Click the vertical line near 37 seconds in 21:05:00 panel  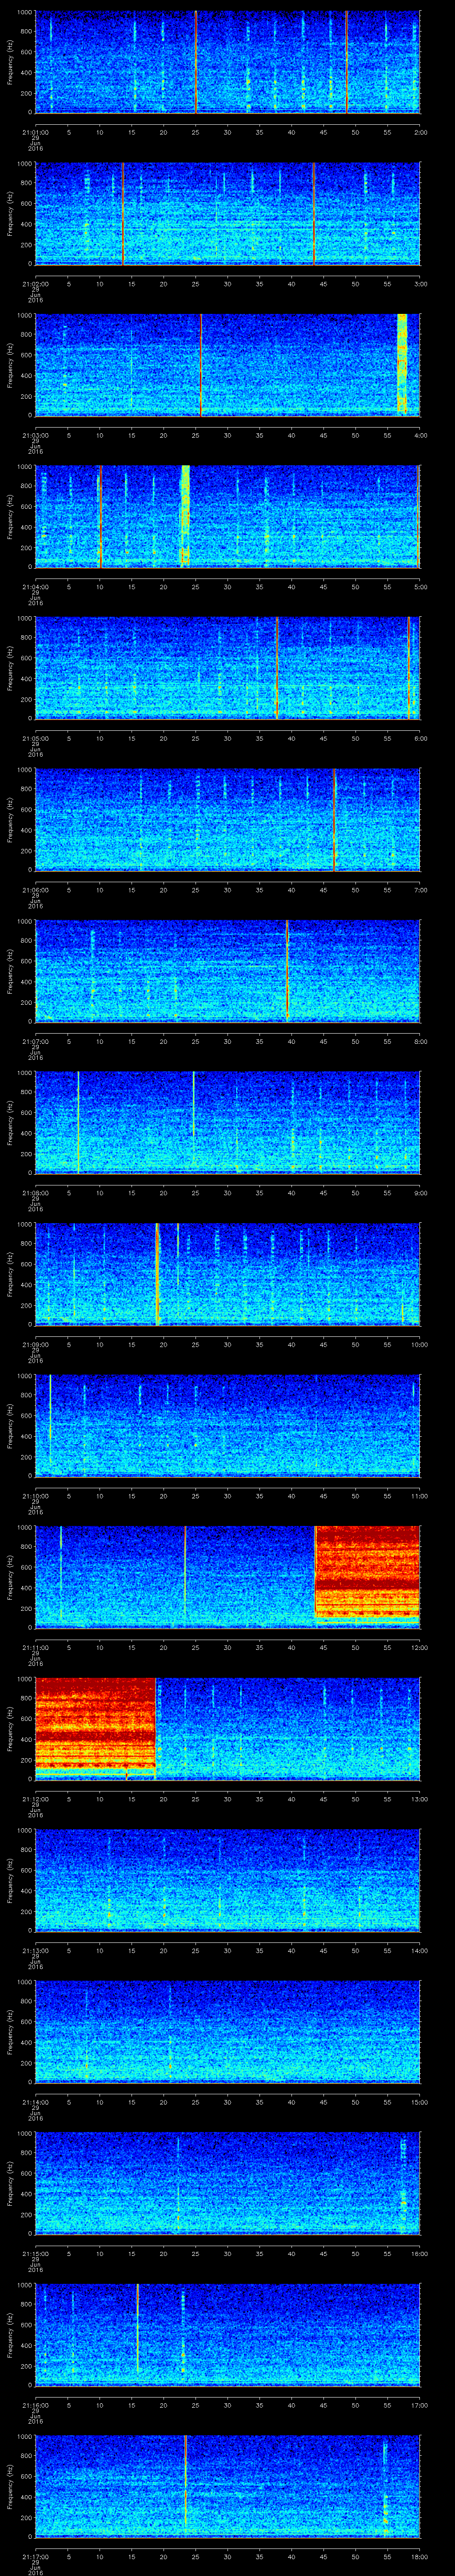click(x=276, y=668)
